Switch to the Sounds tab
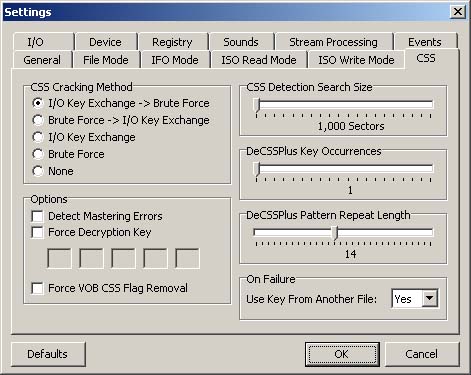Viewport: 471px width, 375px height. (x=241, y=42)
